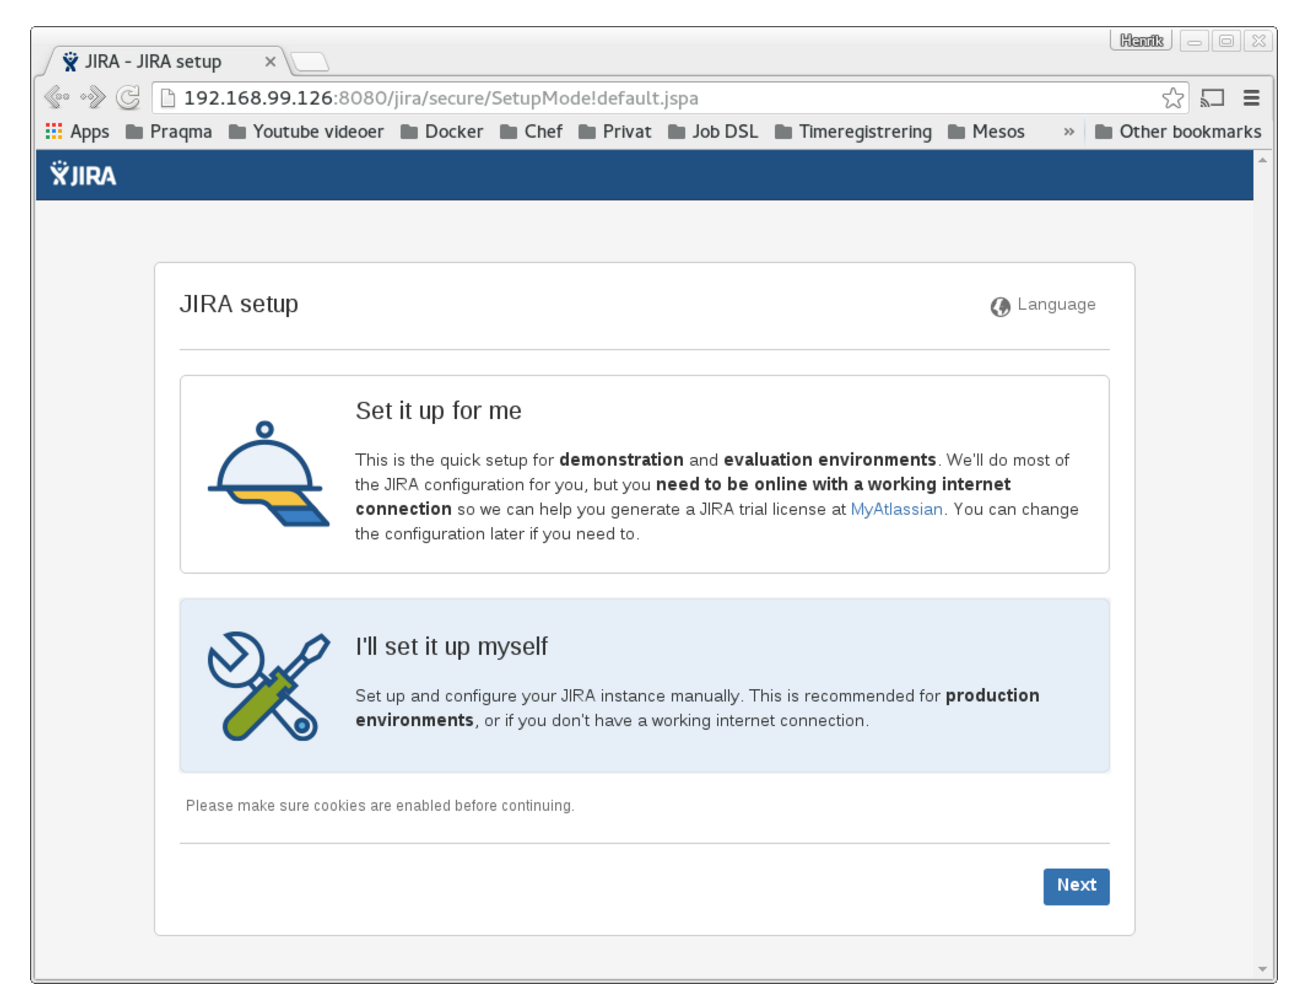Open the Youtube videoer bookmarks folder
The height and width of the screenshot is (1008, 1306).
click(x=306, y=132)
